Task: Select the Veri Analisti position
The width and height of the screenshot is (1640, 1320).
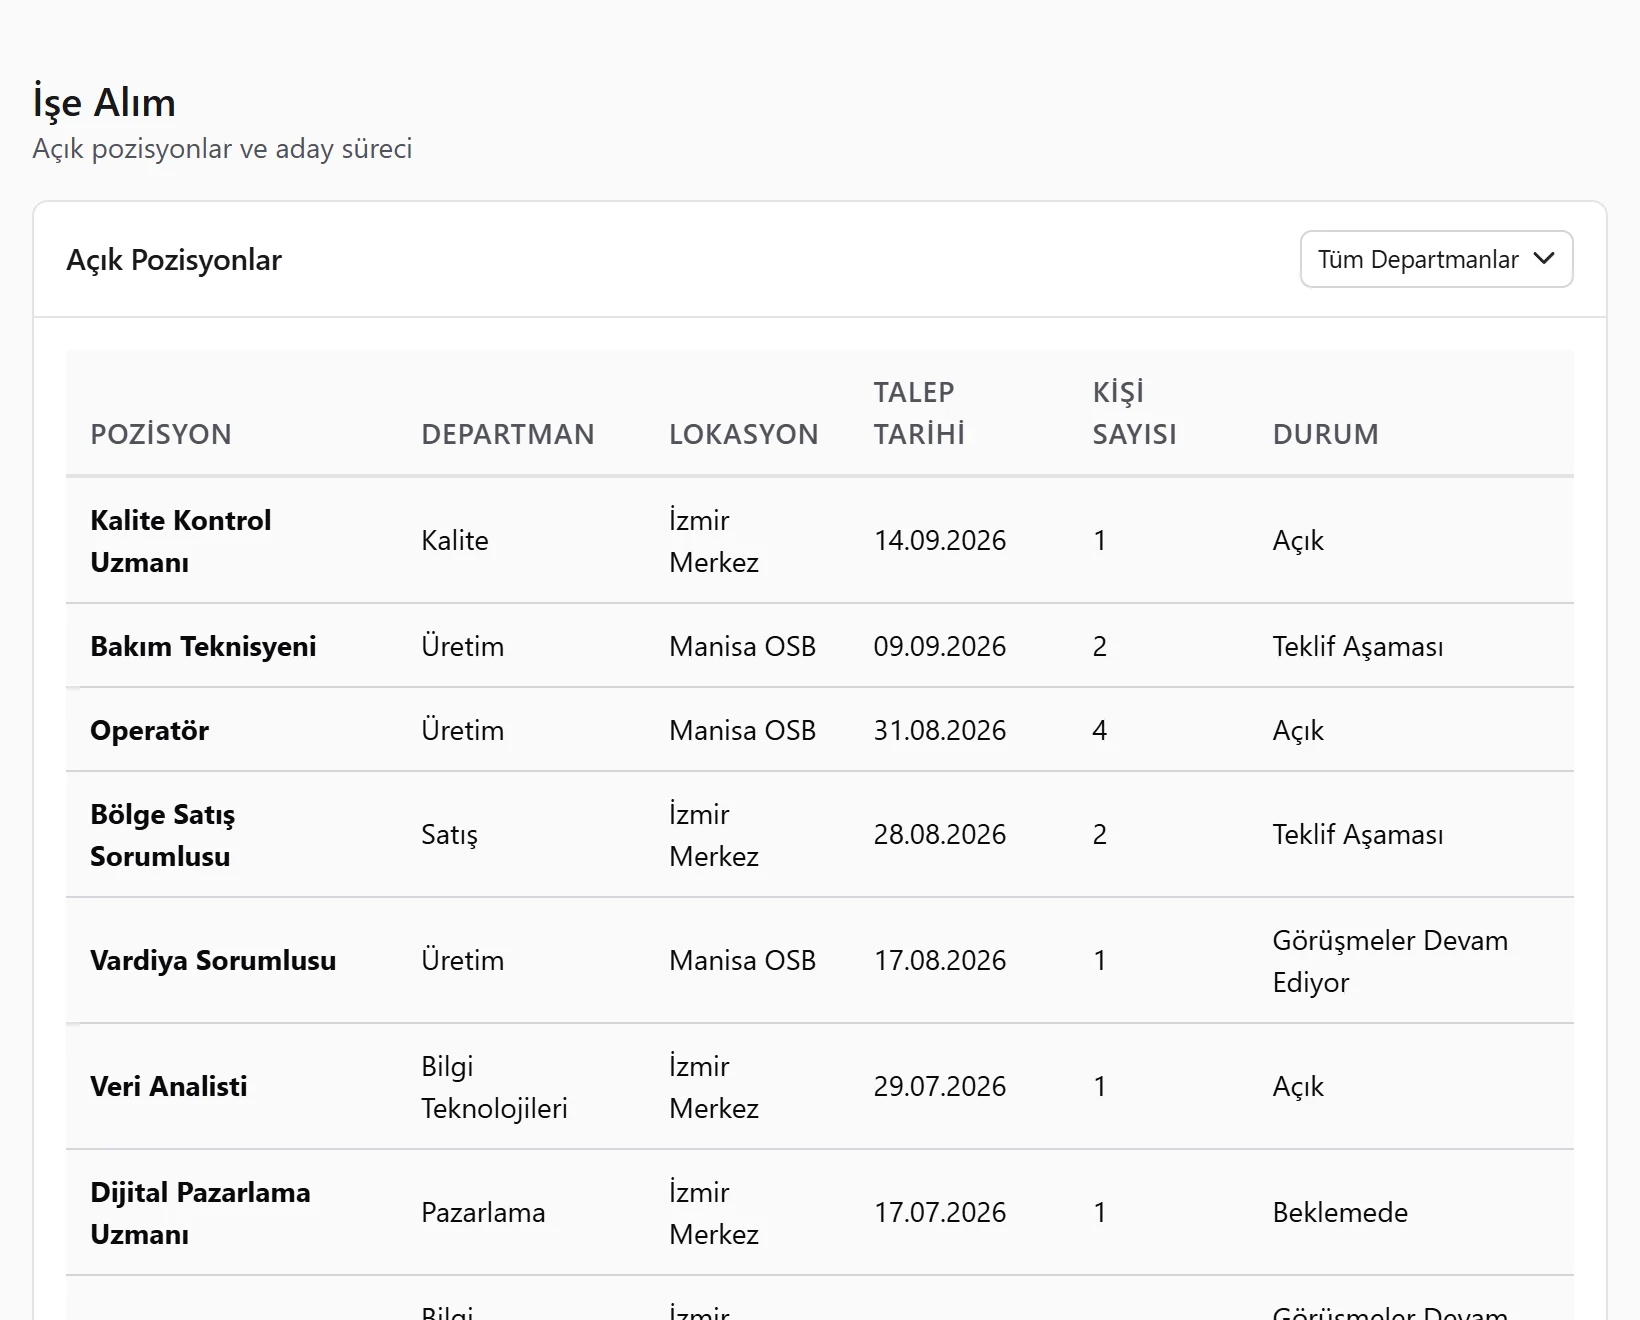Action: pos(169,1086)
